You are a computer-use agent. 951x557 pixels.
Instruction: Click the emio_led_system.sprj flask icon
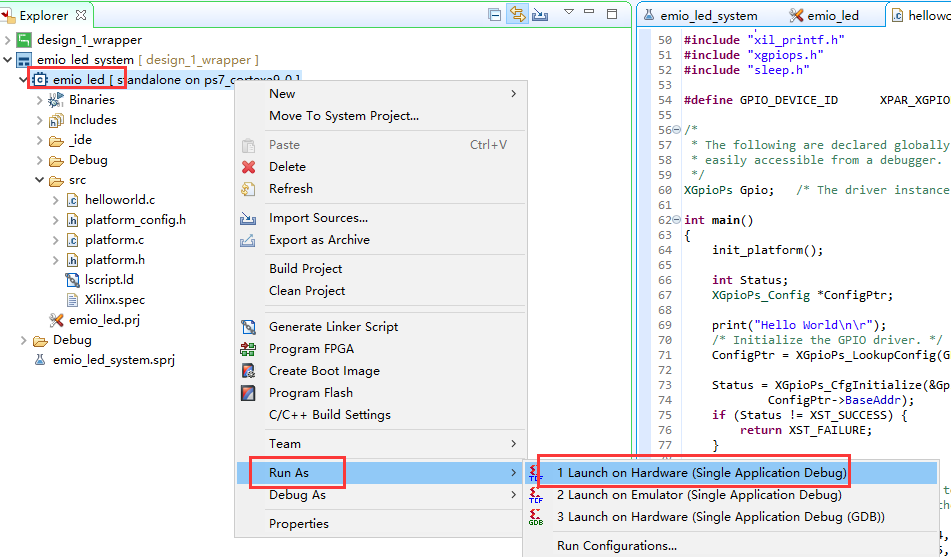39,360
